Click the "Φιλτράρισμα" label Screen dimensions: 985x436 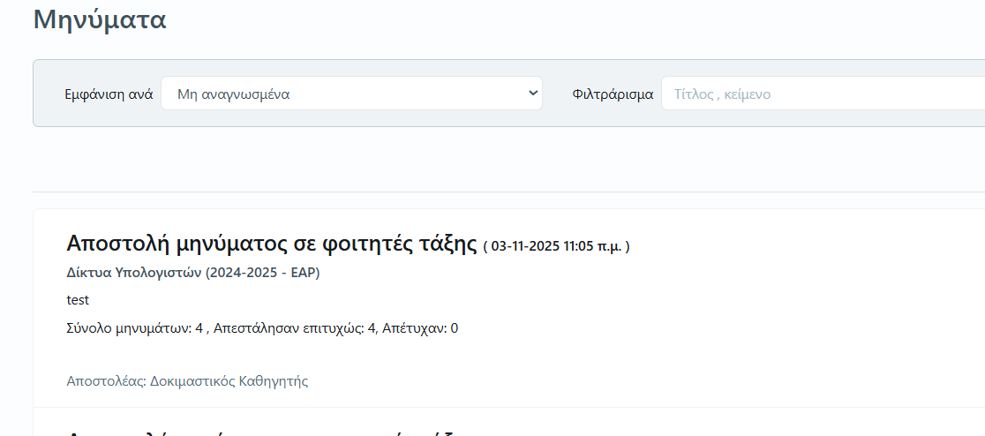pos(612,94)
